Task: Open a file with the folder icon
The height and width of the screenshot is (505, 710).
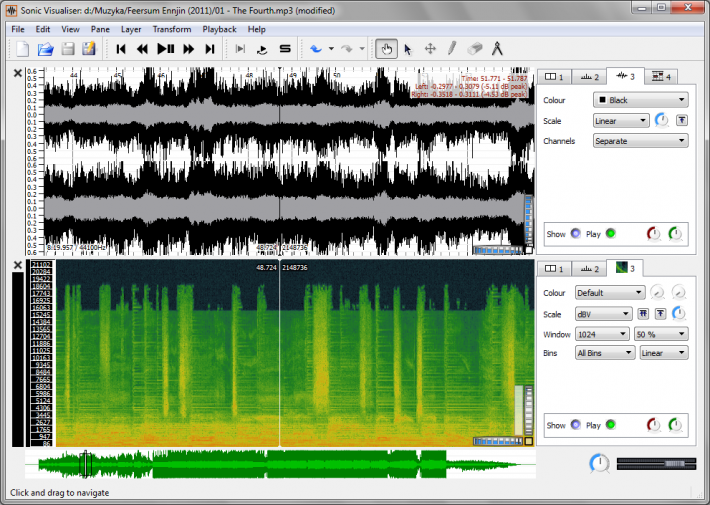Action: coord(45,49)
